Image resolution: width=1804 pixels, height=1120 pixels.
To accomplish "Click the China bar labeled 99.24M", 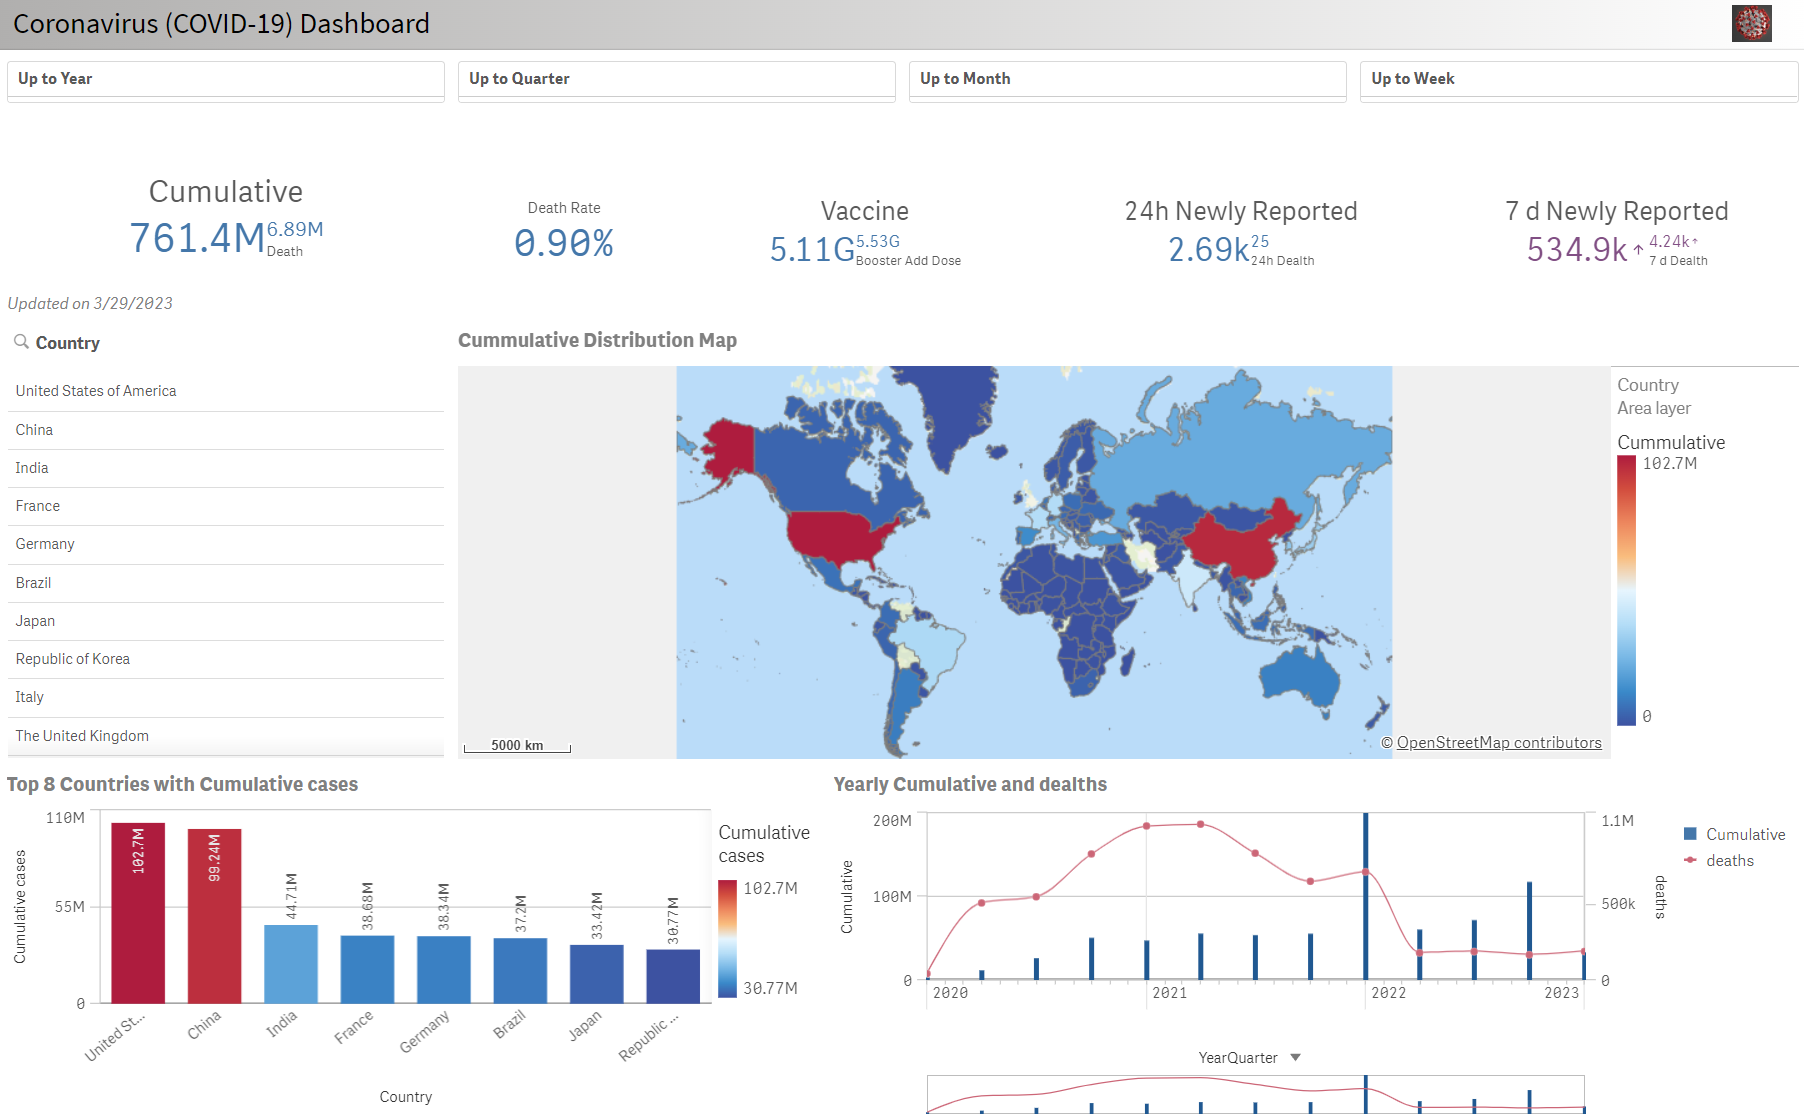I will coord(214,916).
